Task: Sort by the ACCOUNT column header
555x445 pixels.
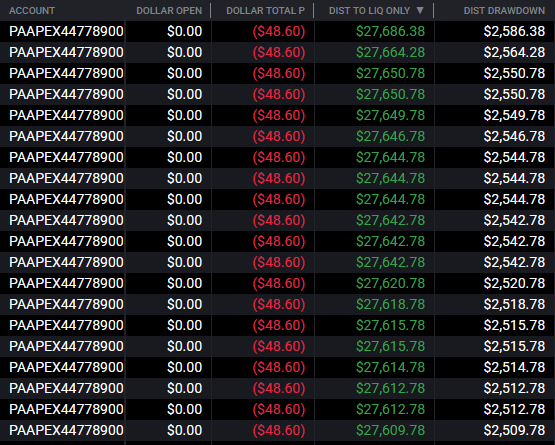Action: 32,11
